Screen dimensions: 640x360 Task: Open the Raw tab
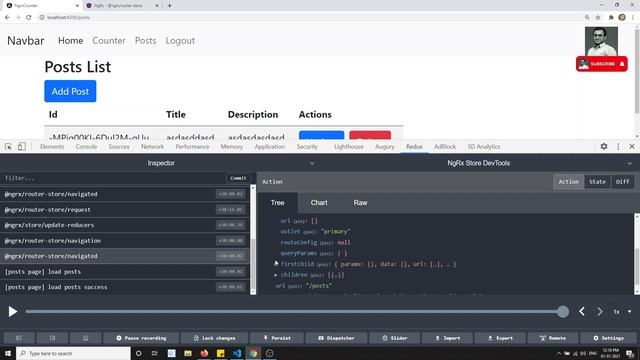click(x=360, y=203)
